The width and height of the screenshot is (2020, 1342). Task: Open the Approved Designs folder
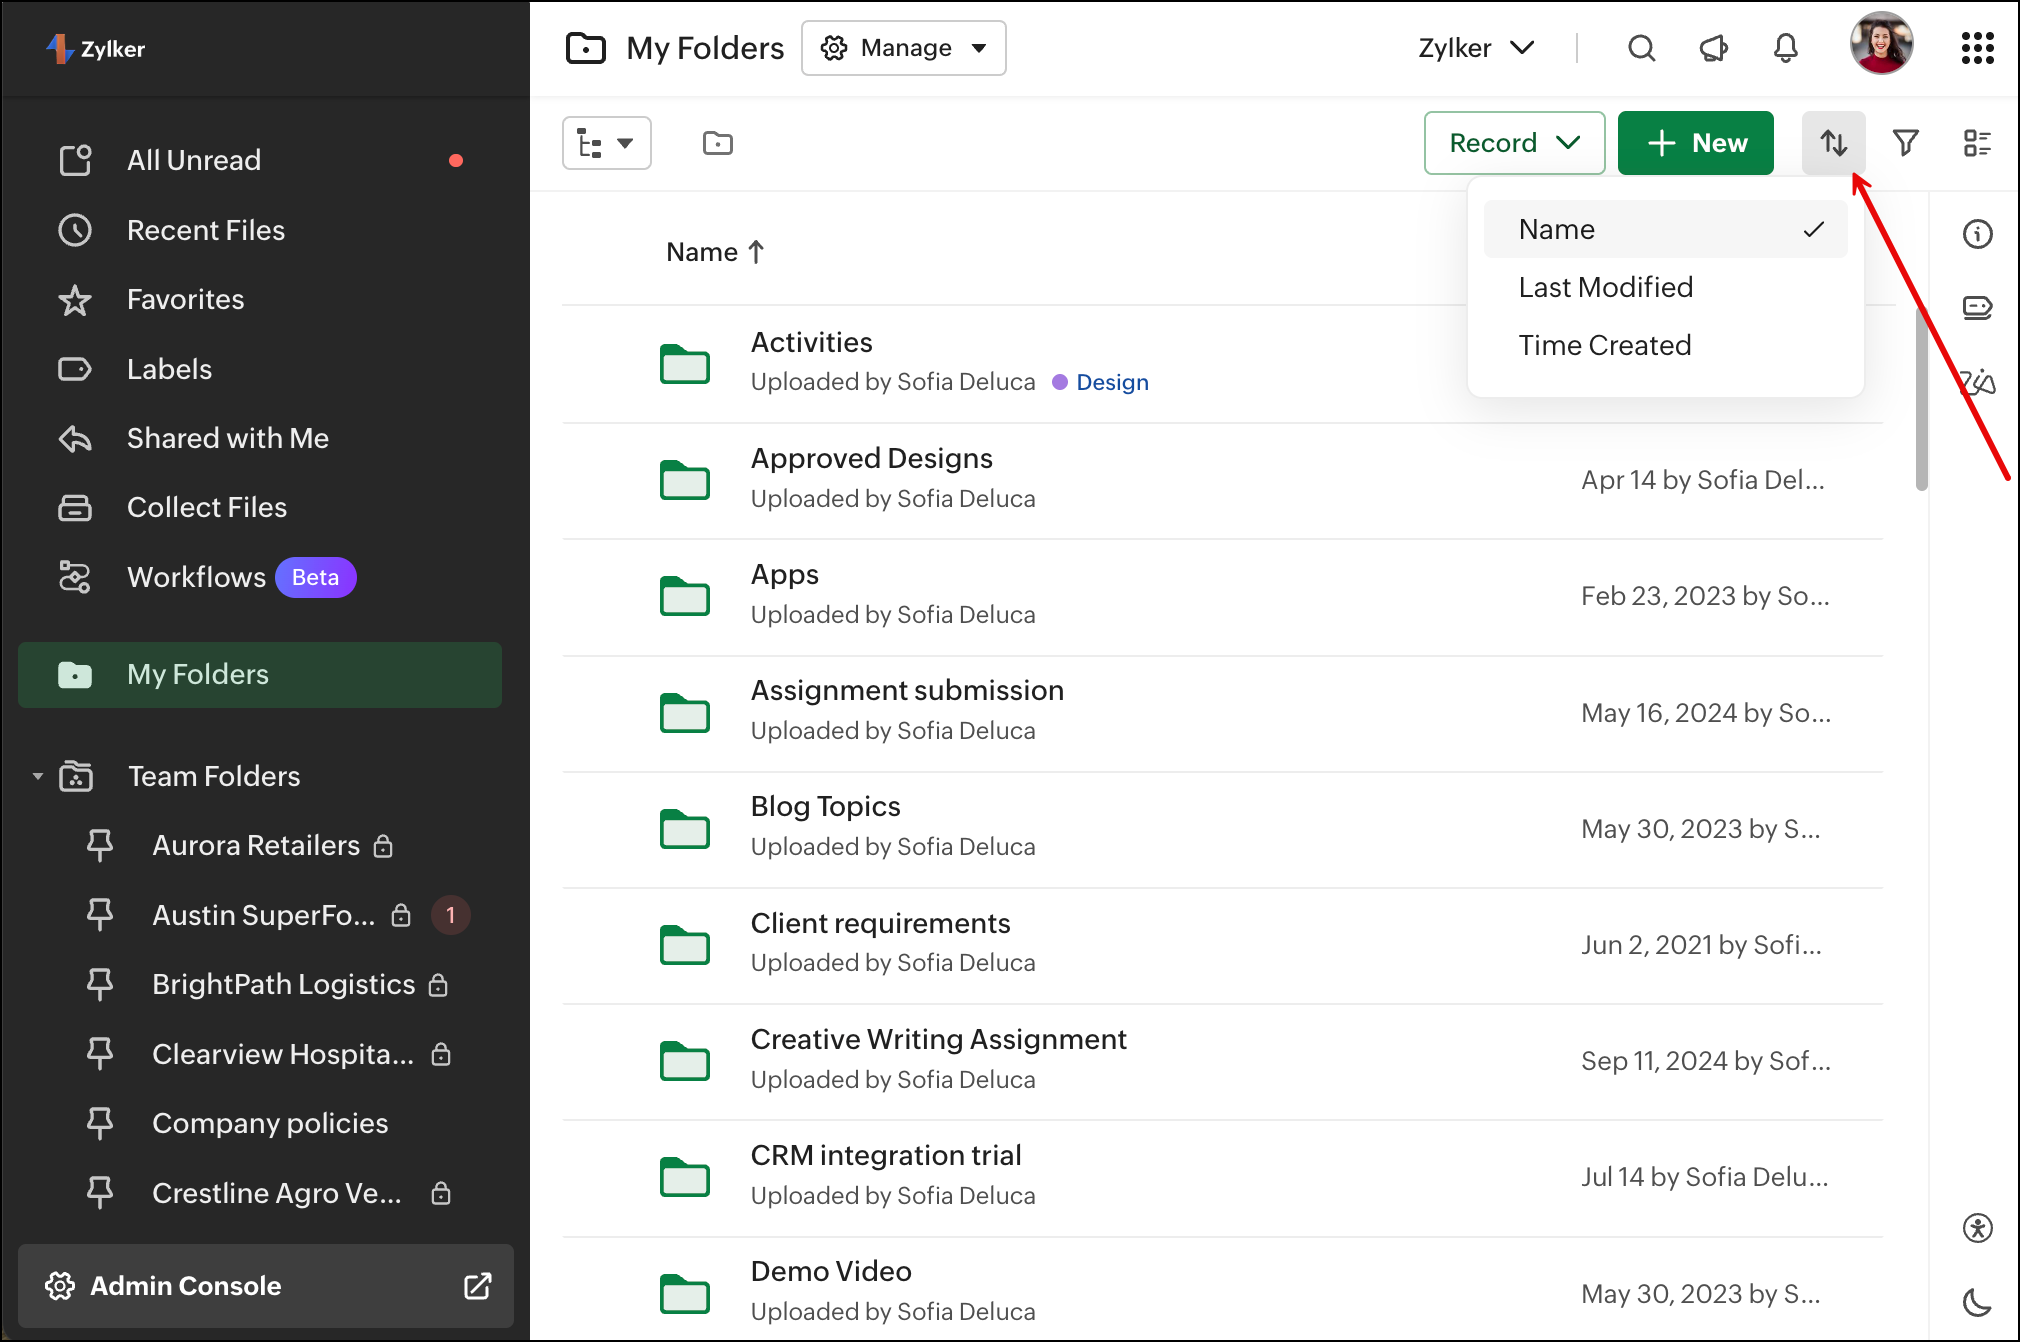(871, 459)
